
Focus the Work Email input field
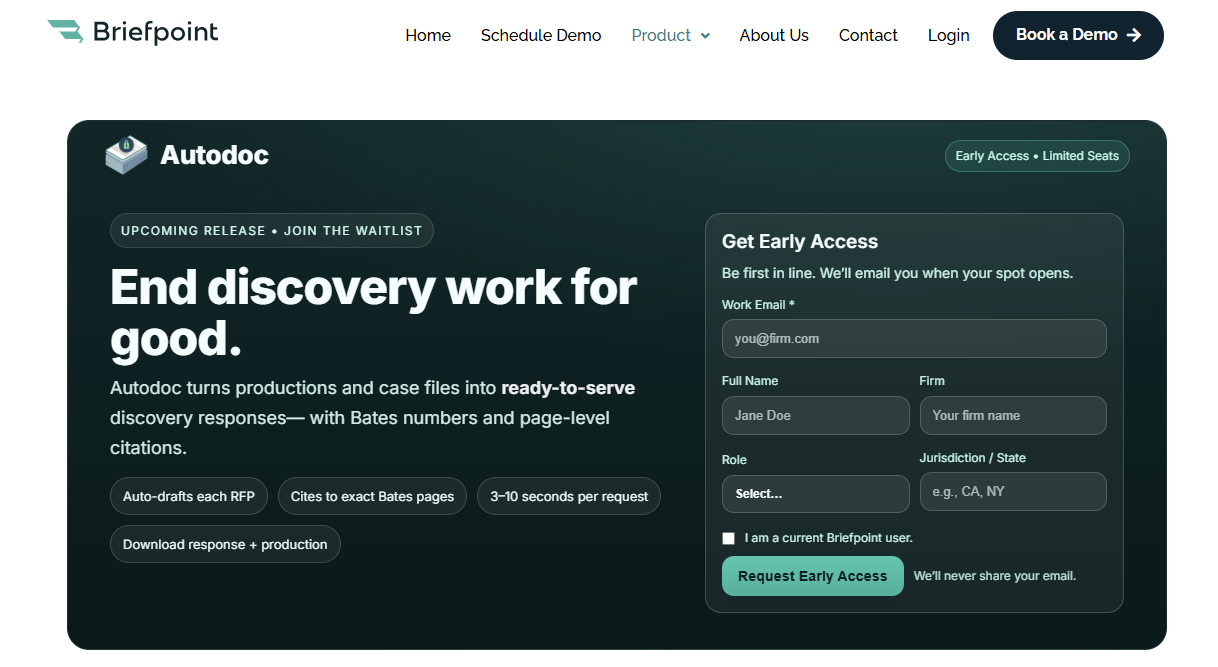point(913,339)
